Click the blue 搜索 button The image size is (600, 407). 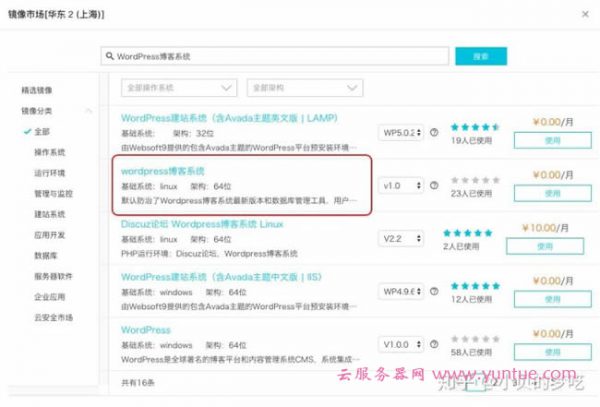[480, 56]
